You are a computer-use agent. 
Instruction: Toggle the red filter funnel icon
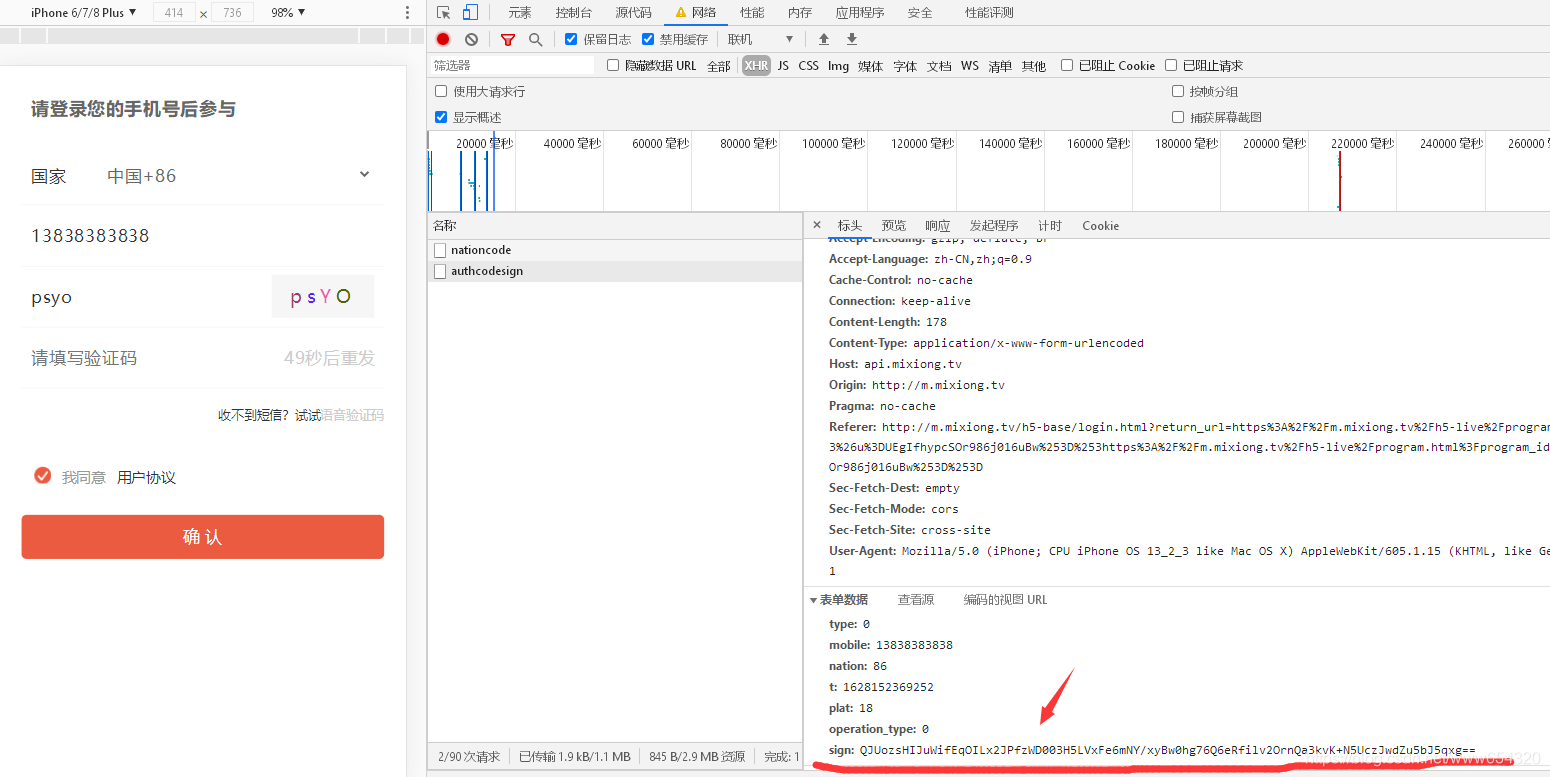click(508, 39)
